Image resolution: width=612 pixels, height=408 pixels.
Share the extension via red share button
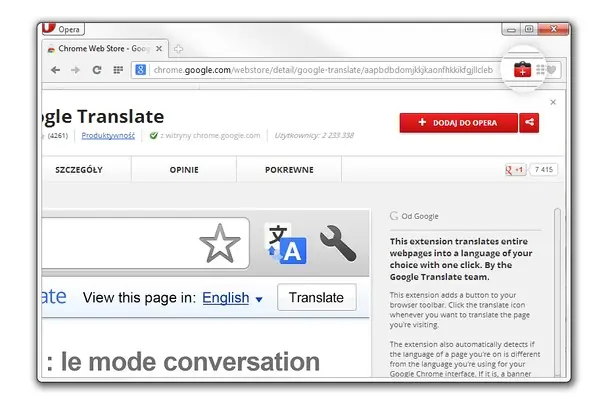[529, 123]
